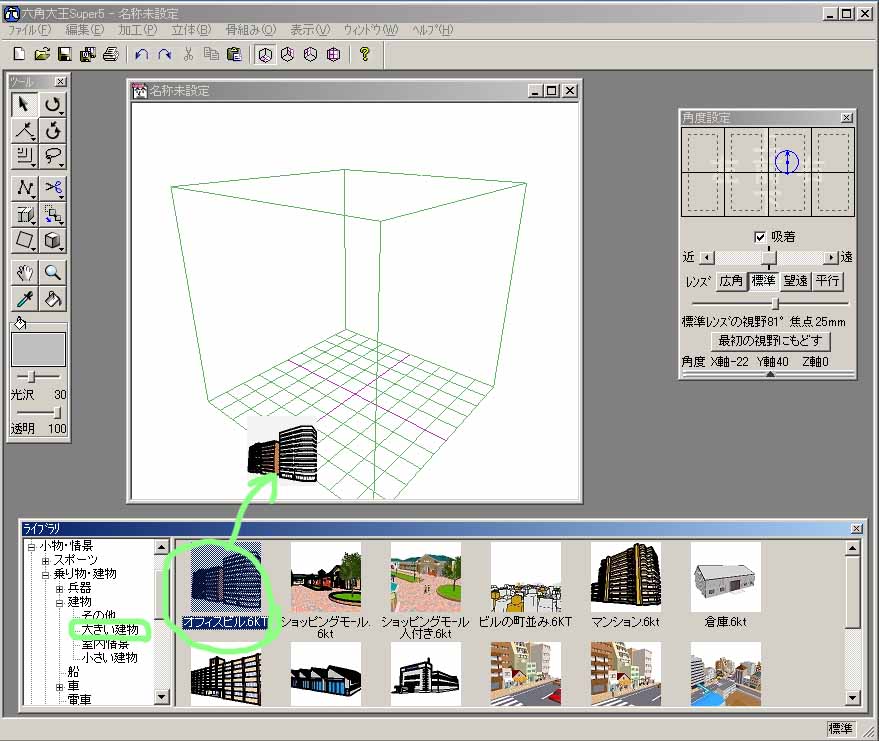Select the arrow selection tool
The image size is (879, 741).
[x=24, y=104]
